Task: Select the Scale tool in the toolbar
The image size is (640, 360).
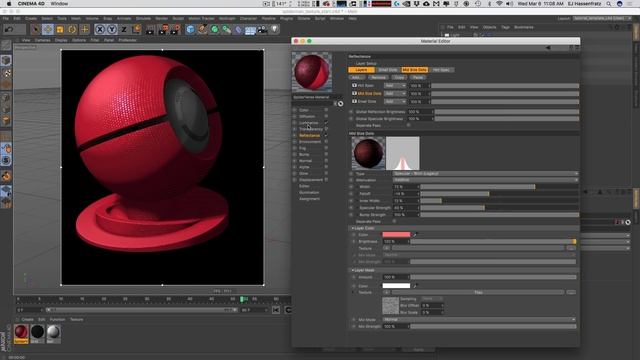Action: point(60,29)
